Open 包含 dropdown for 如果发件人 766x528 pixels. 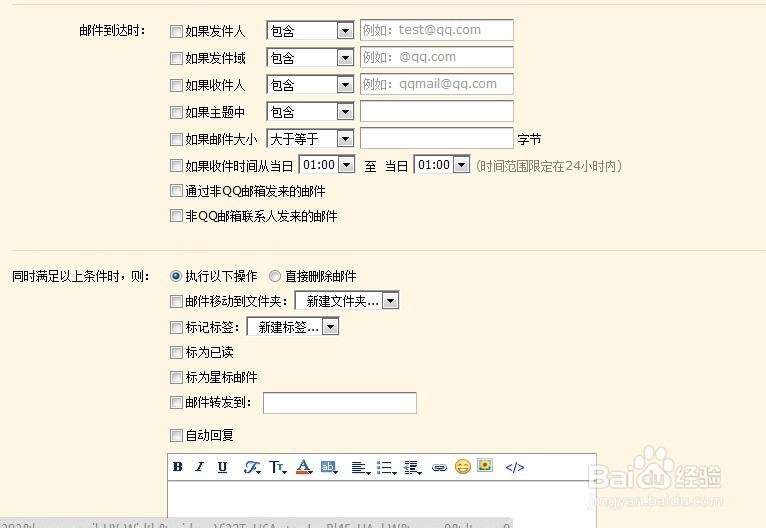pyautogui.click(x=310, y=31)
